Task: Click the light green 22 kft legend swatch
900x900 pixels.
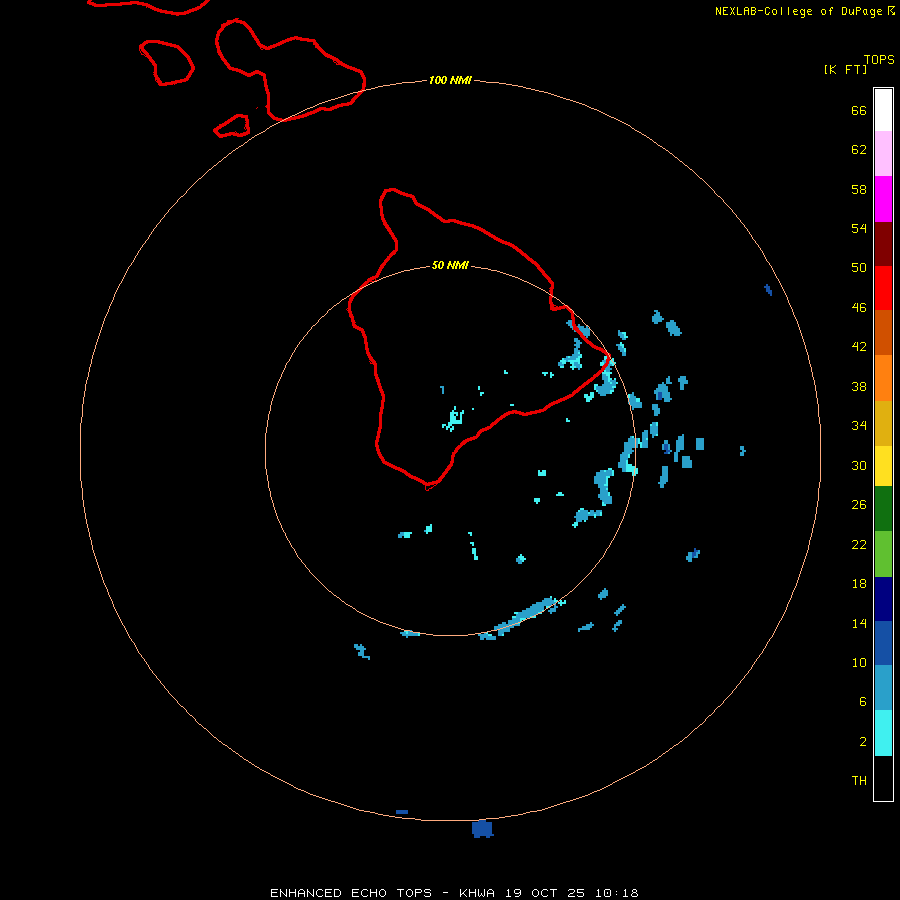Action: pyautogui.click(x=883, y=554)
